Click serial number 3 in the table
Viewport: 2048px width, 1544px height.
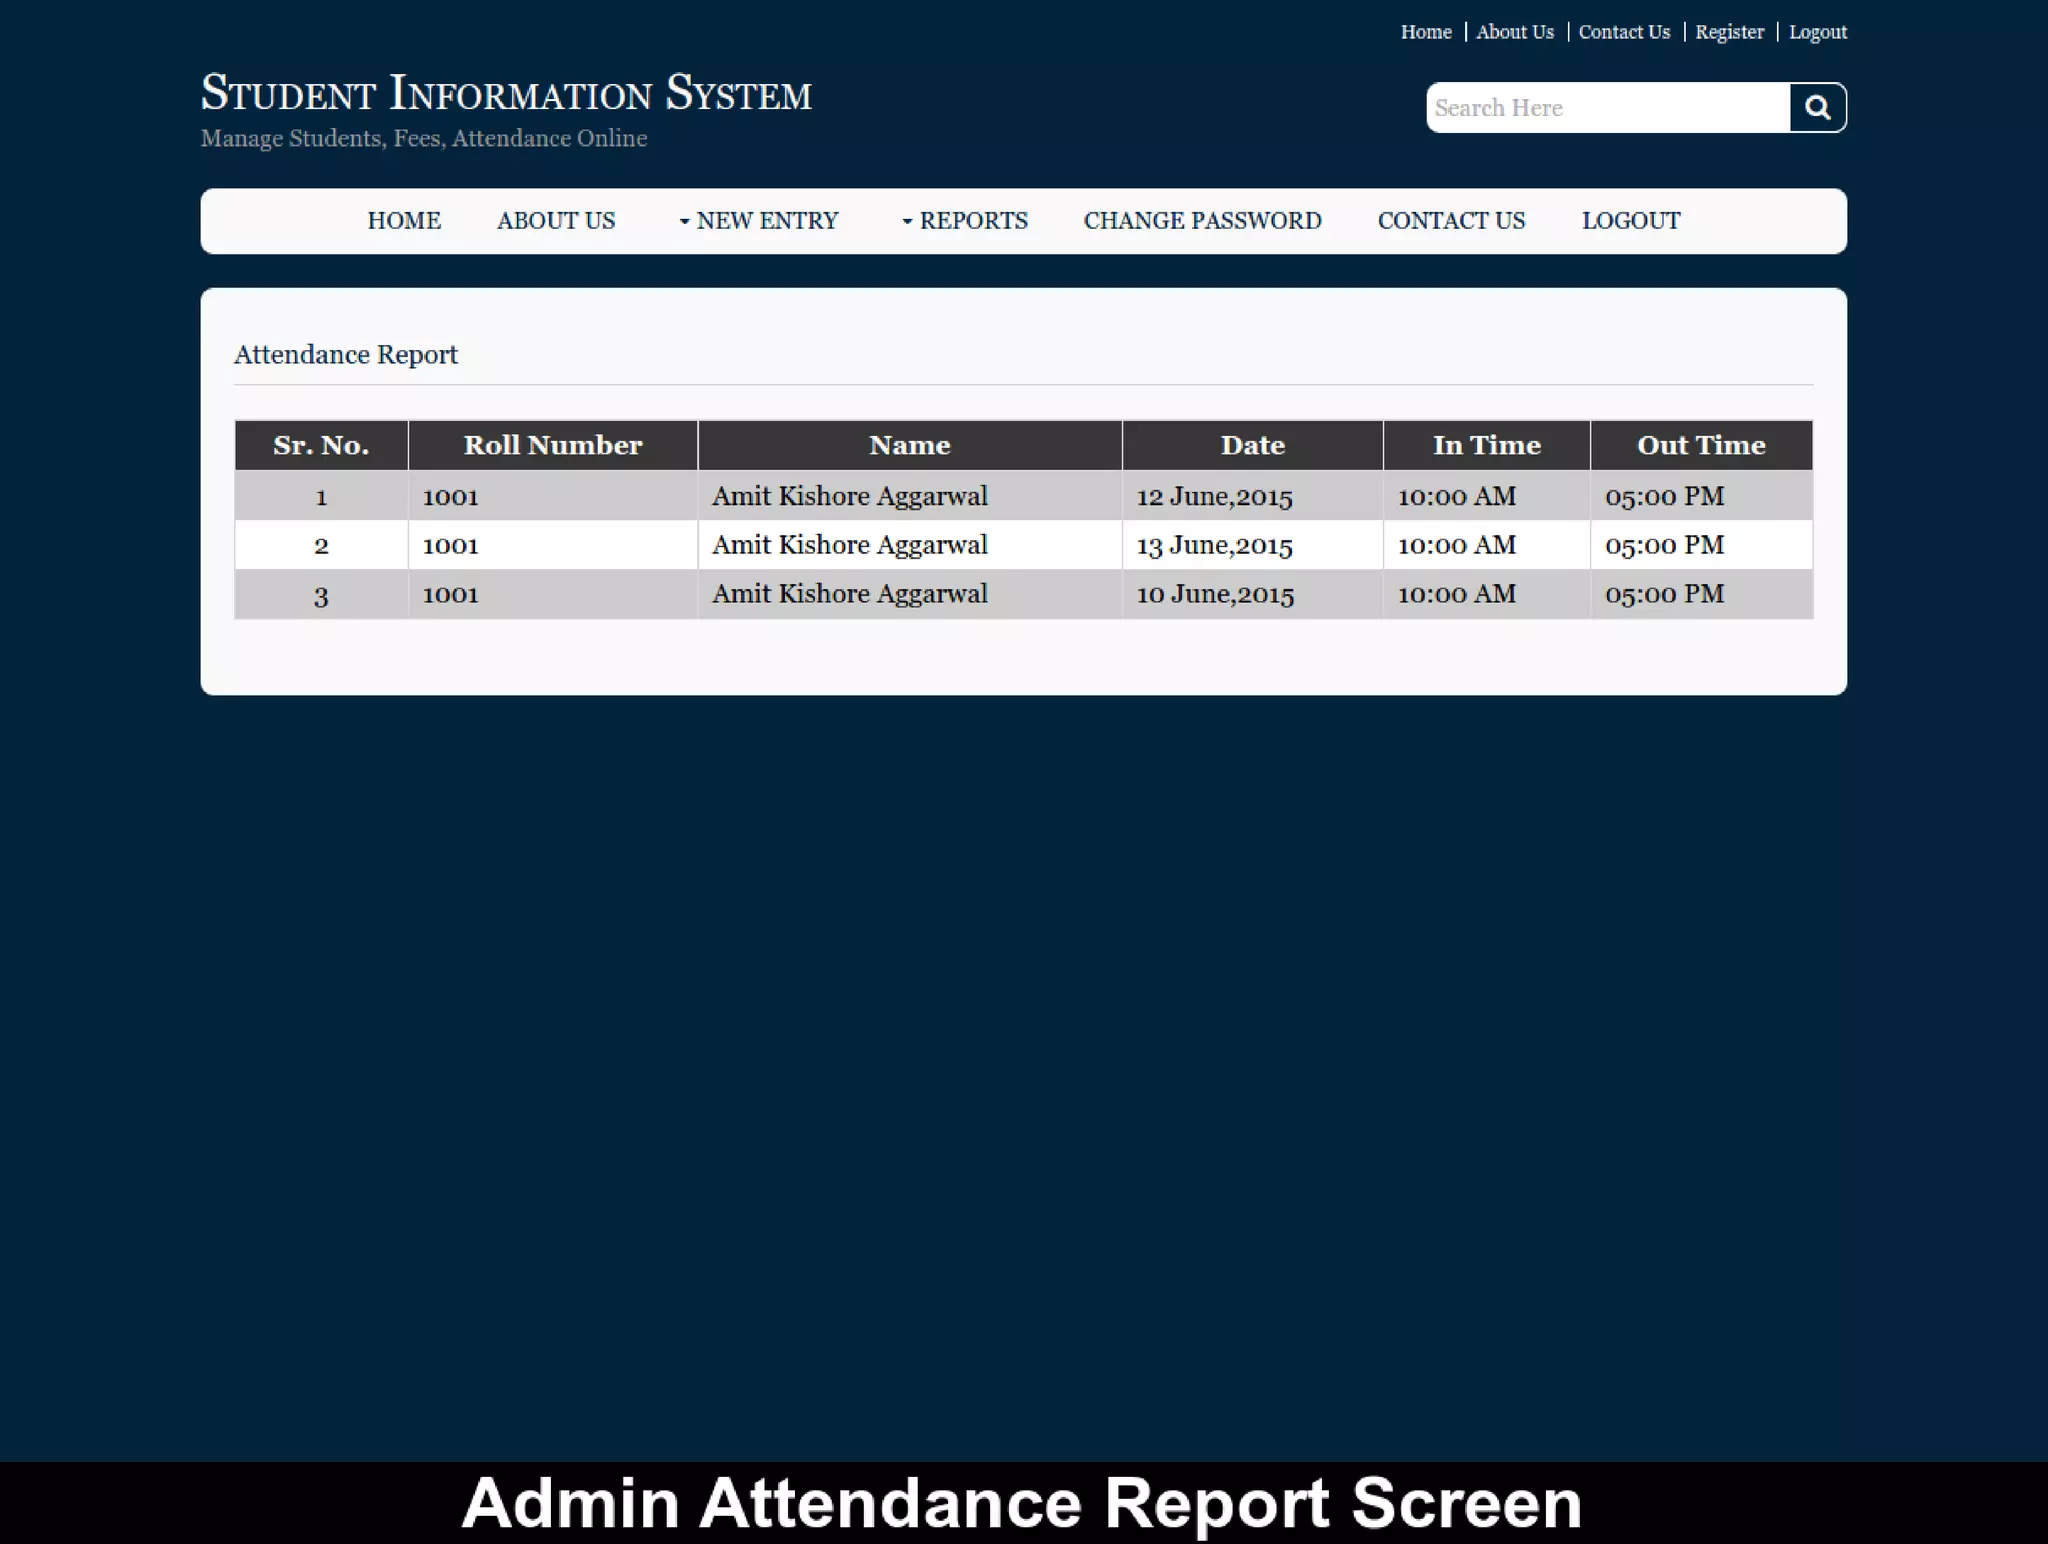321,596
